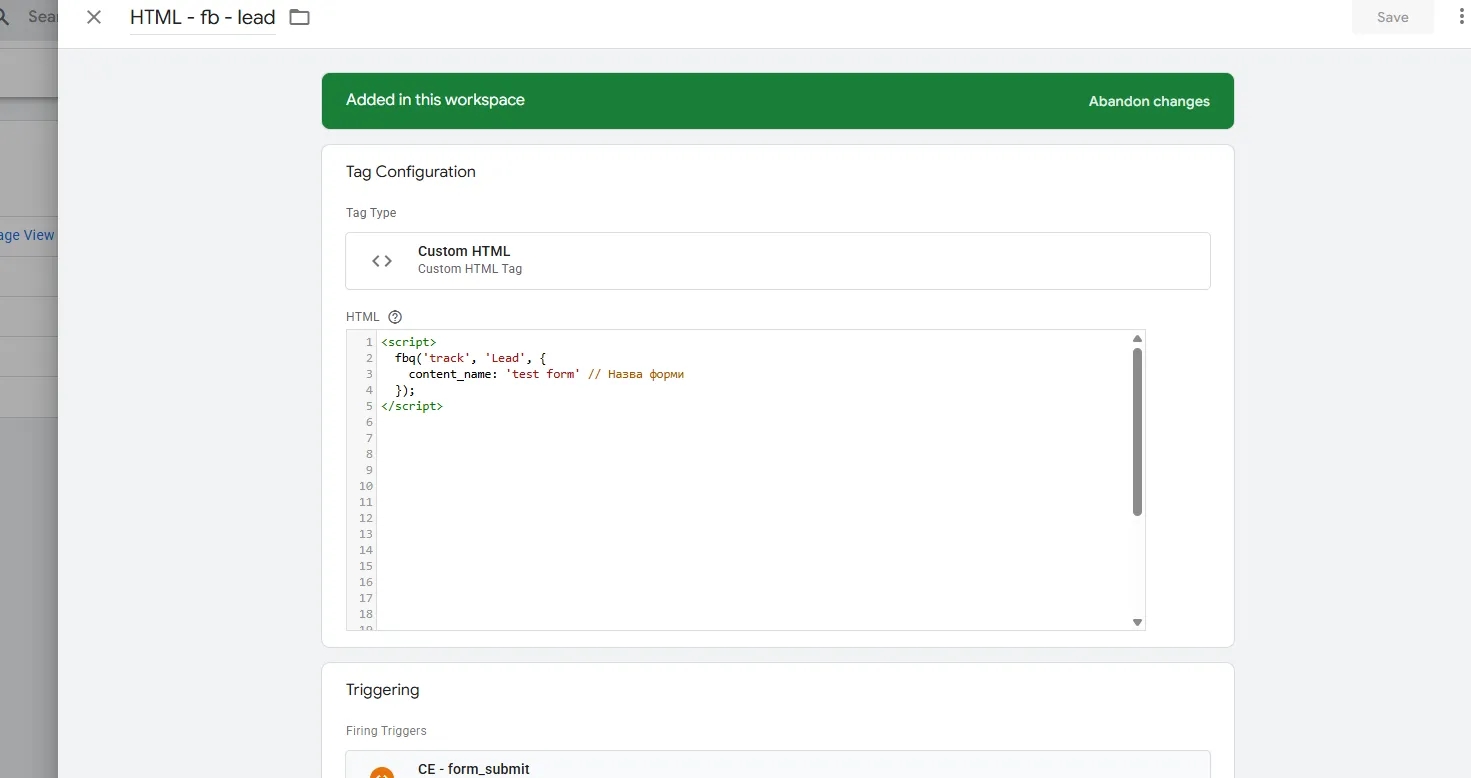Click the Custom HTML code brackets icon
The image size is (1471, 778).
382,261
